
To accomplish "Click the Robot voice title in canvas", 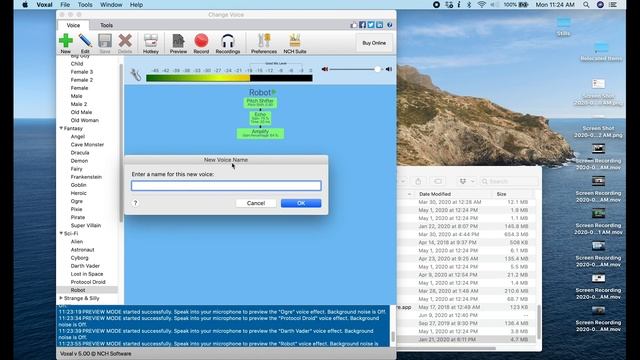I will tap(260, 92).
